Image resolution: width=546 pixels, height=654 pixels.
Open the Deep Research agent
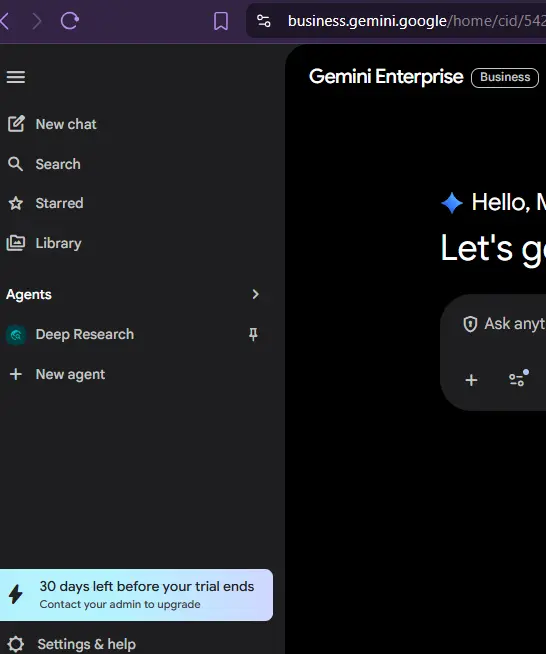click(x=85, y=335)
